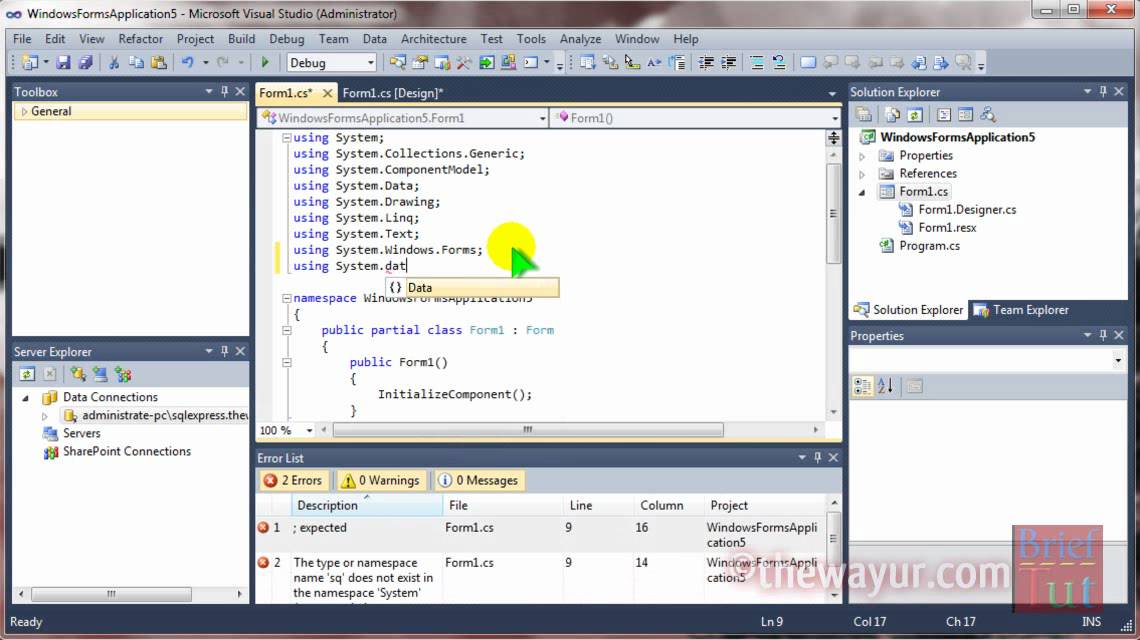1140x640 pixels.
Task: Select Form1.resx in Solution Explorer
Action: pyautogui.click(x=947, y=228)
